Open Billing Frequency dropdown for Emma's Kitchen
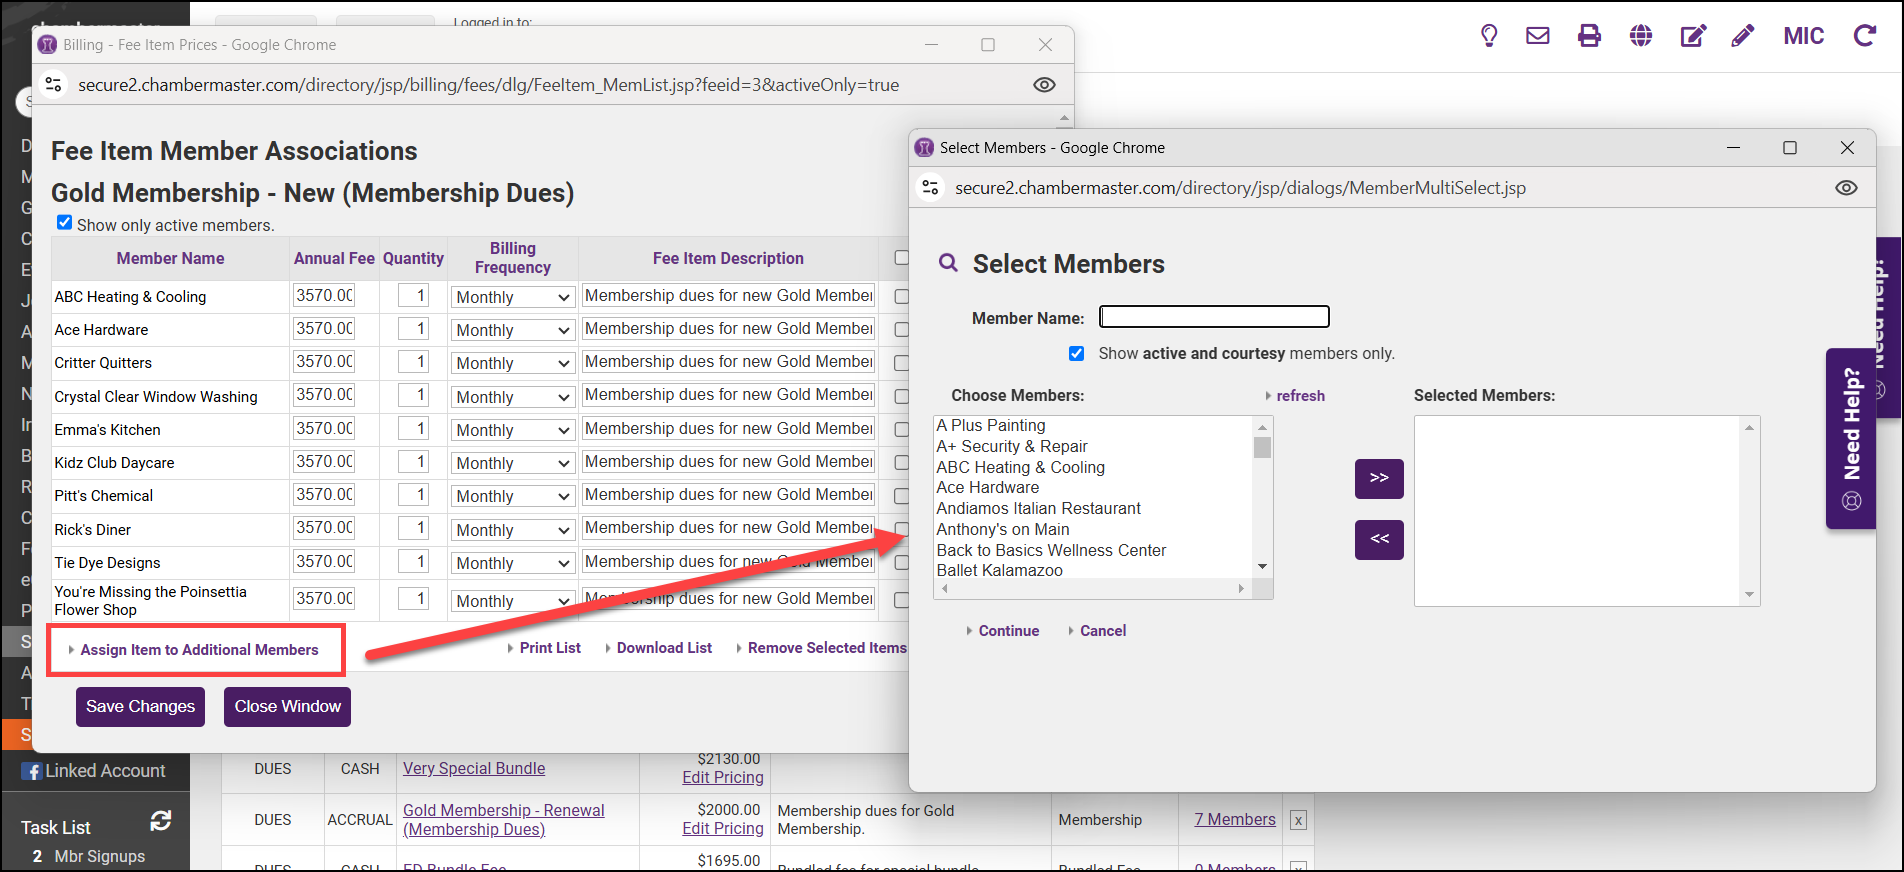The height and width of the screenshot is (872, 1904). [512, 430]
